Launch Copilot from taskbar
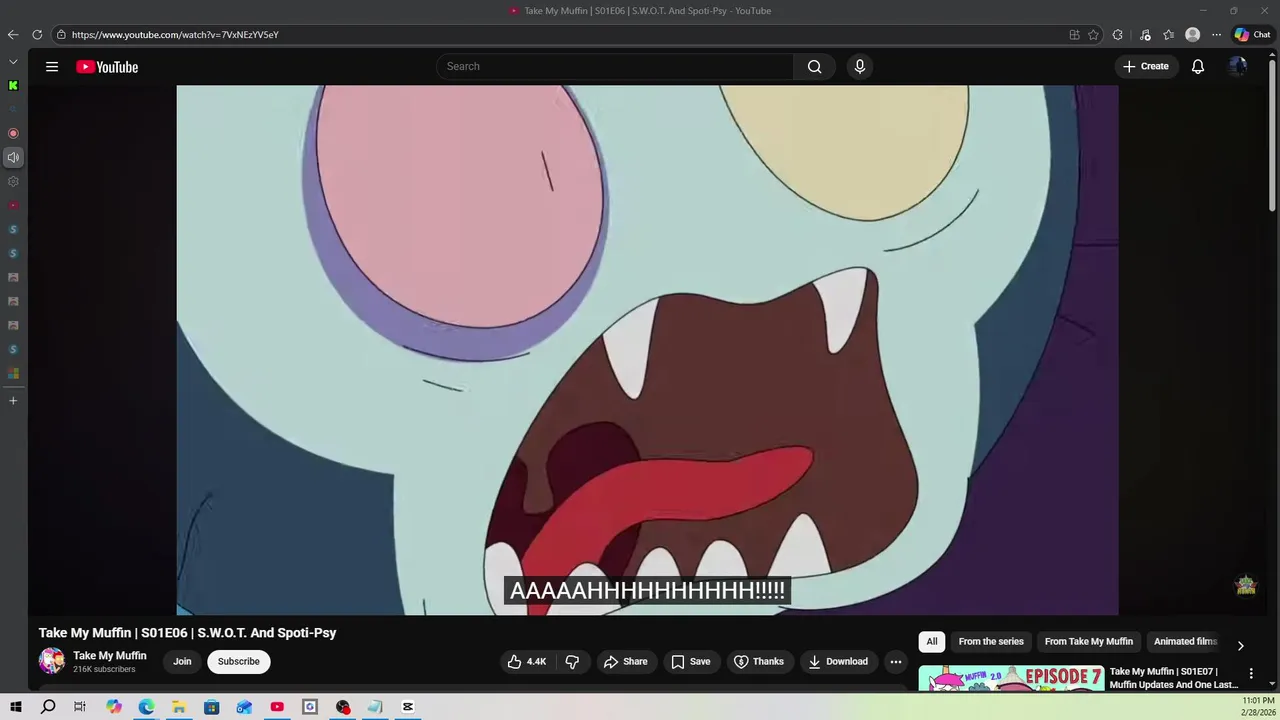The width and height of the screenshot is (1280, 720). 114,707
